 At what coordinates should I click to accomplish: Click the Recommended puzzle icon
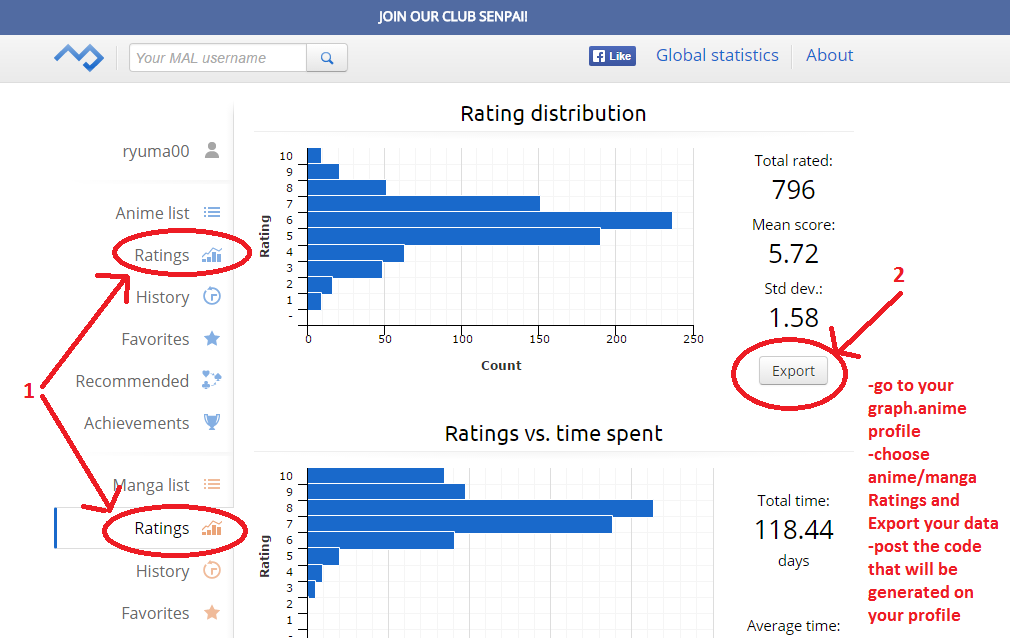[211, 381]
